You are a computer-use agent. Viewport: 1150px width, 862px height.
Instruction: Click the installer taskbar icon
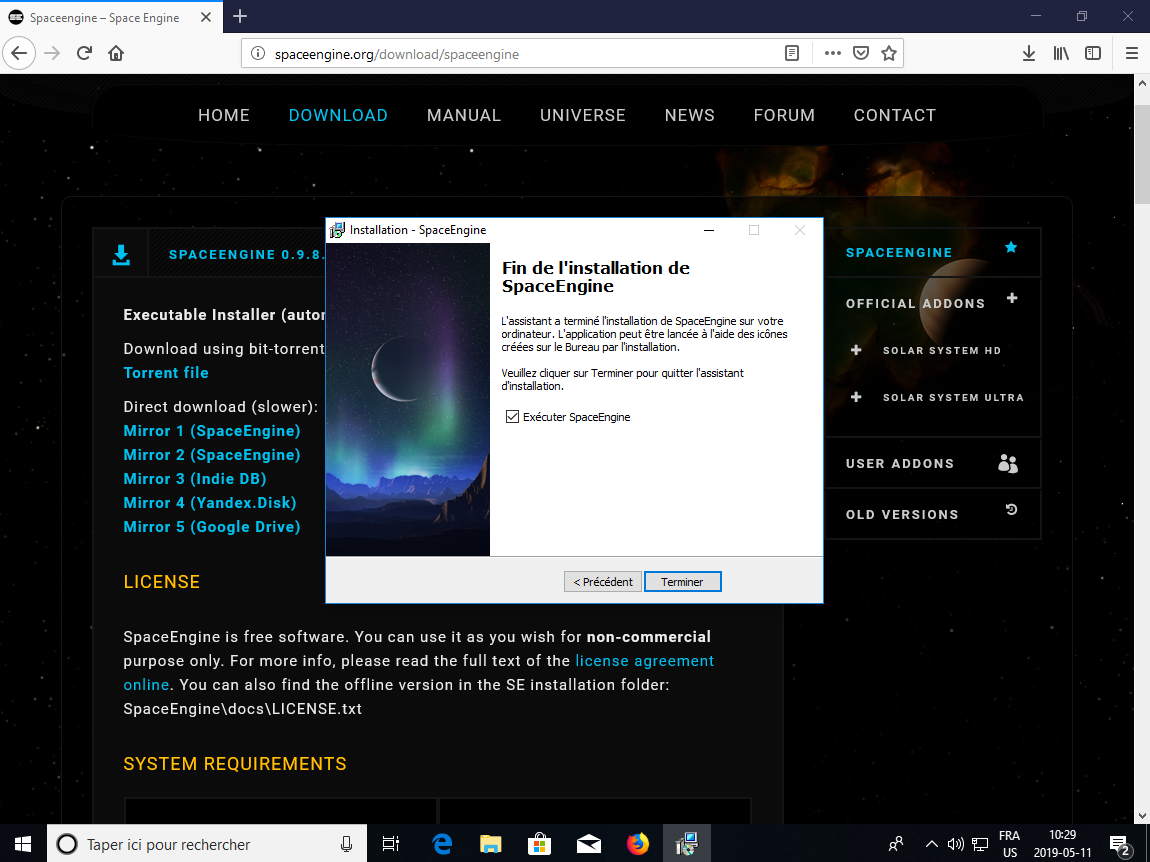(x=686, y=844)
